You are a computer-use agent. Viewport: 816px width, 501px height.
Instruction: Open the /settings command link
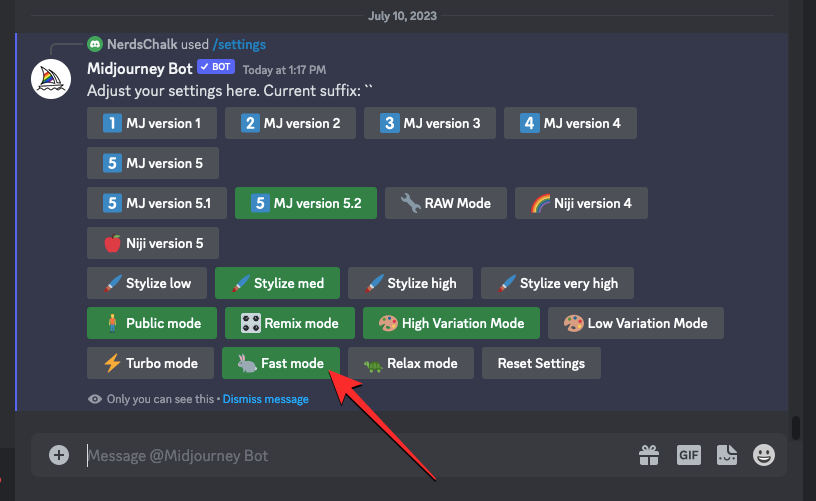click(239, 44)
